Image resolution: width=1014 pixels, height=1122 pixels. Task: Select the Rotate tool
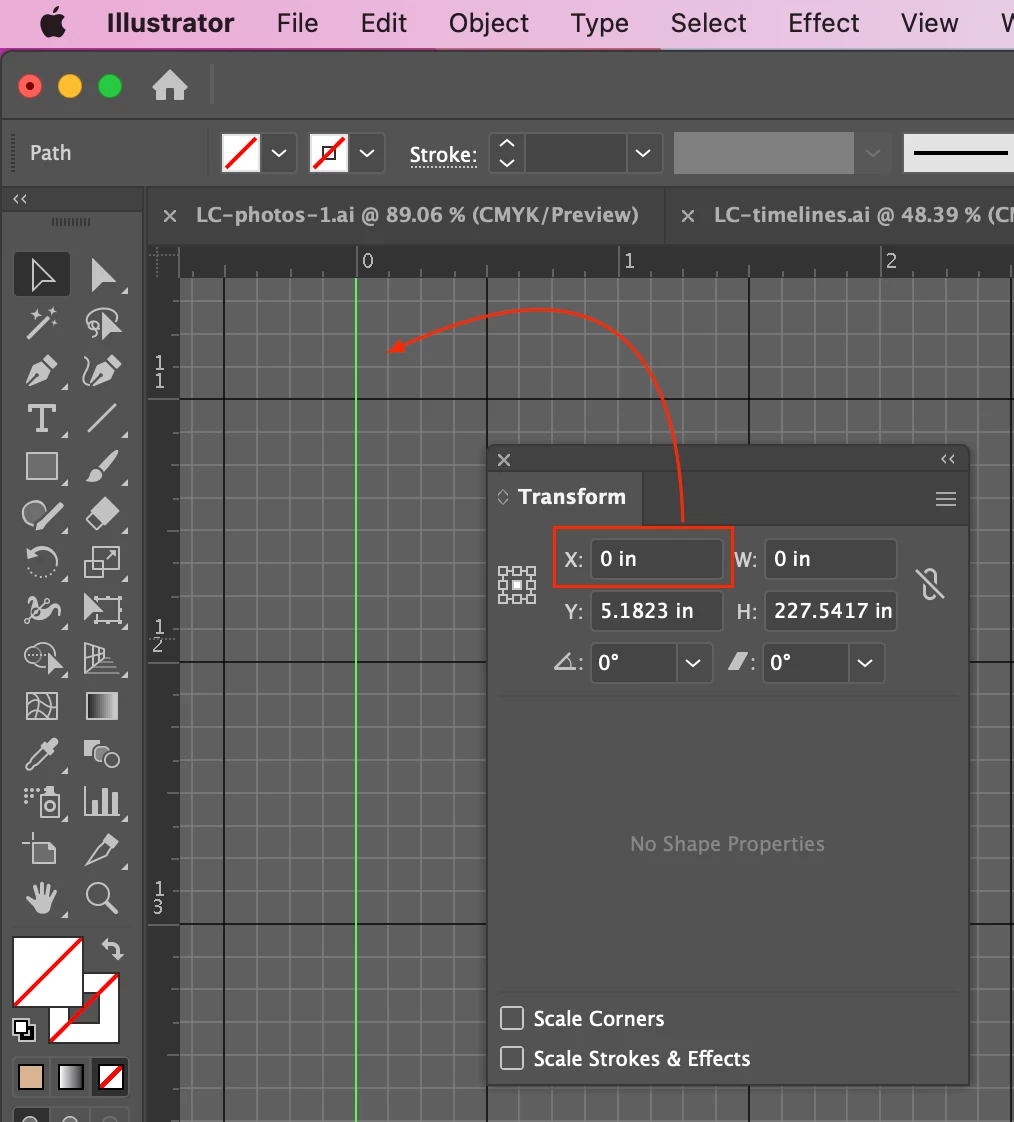point(42,562)
